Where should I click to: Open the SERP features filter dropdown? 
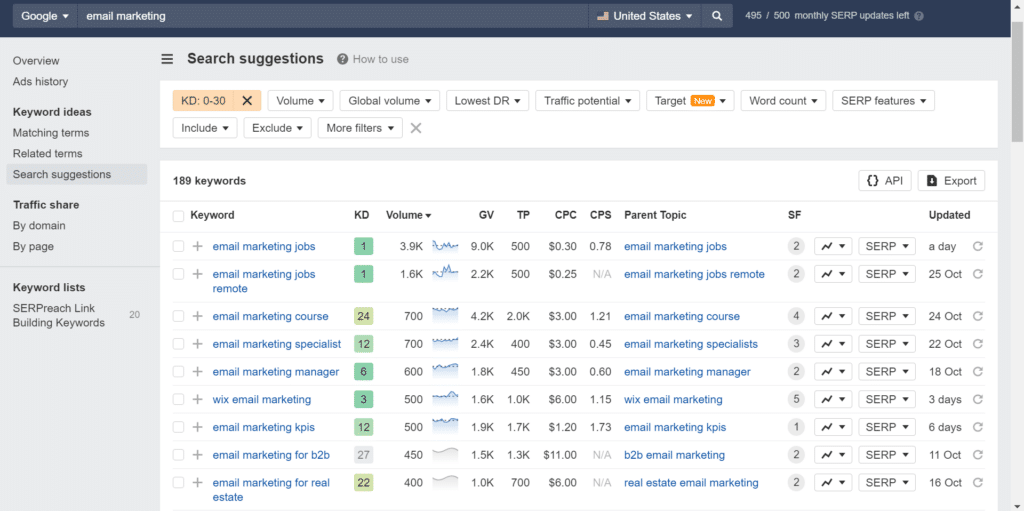coord(883,101)
